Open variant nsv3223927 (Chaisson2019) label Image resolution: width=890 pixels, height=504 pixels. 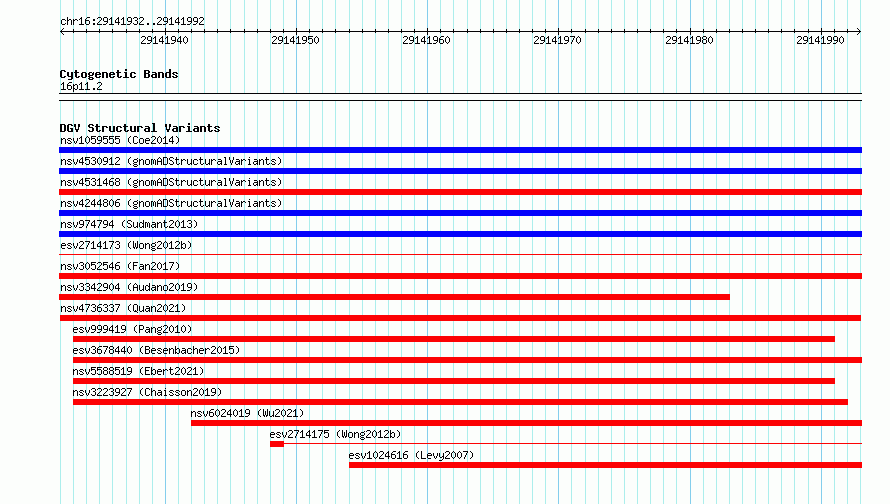(x=147, y=392)
